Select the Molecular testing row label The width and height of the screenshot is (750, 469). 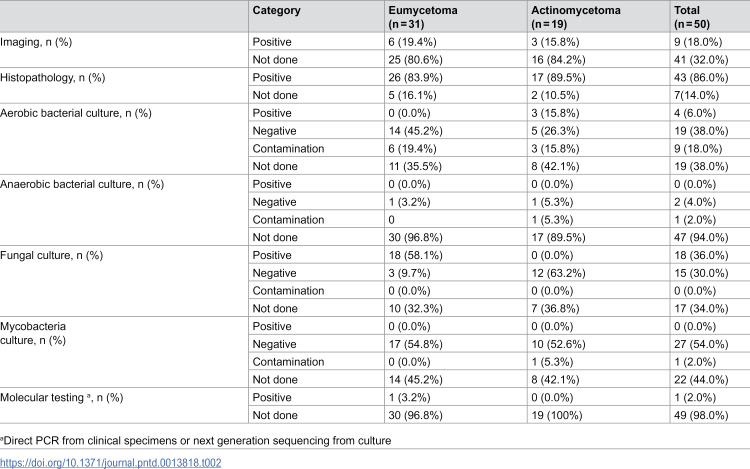point(61,397)
